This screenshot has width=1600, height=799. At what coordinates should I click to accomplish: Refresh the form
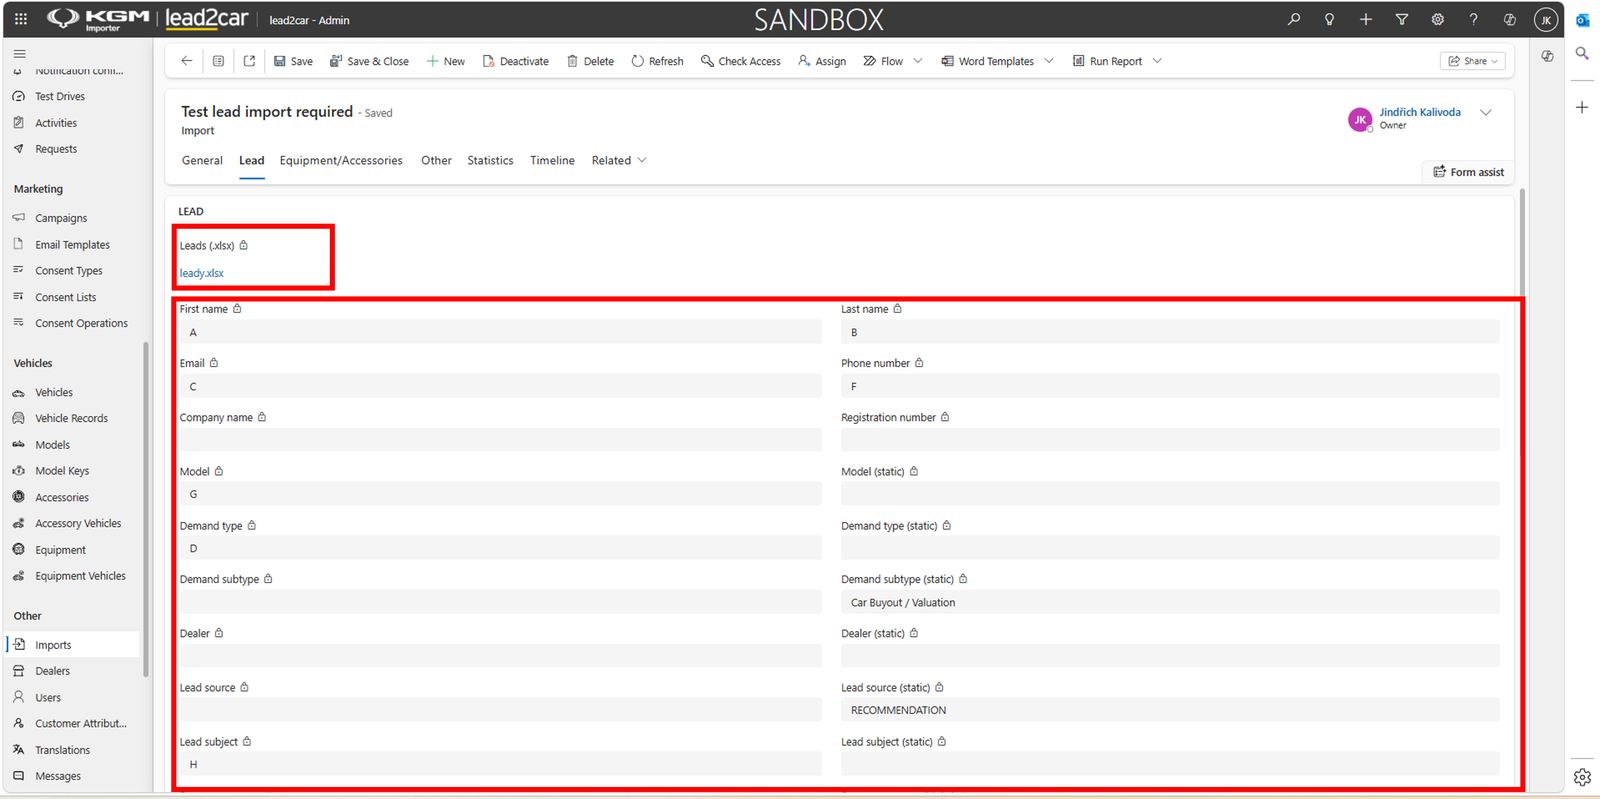(x=657, y=61)
